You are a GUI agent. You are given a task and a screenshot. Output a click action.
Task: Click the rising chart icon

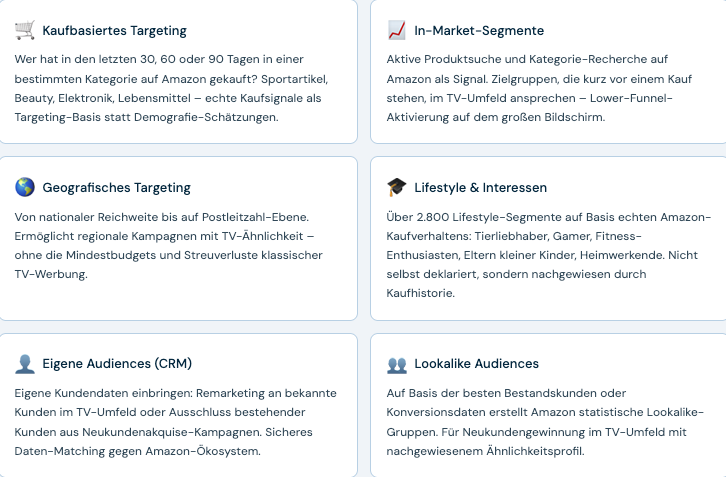click(397, 30)
